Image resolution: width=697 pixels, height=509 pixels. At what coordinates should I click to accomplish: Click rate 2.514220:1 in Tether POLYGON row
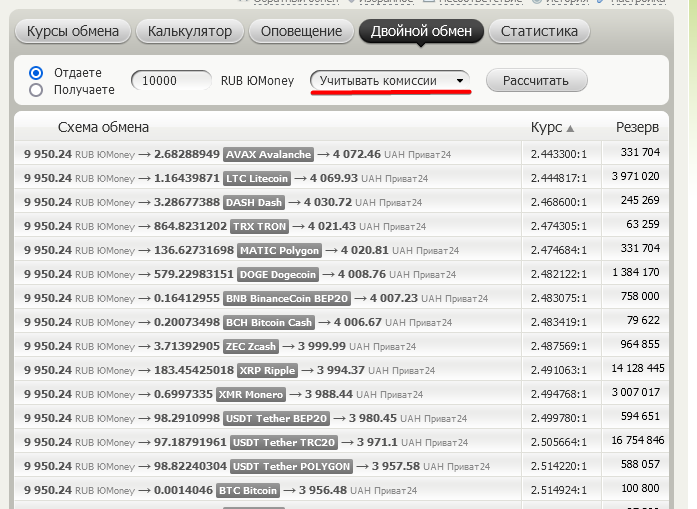tap(559, 466)
